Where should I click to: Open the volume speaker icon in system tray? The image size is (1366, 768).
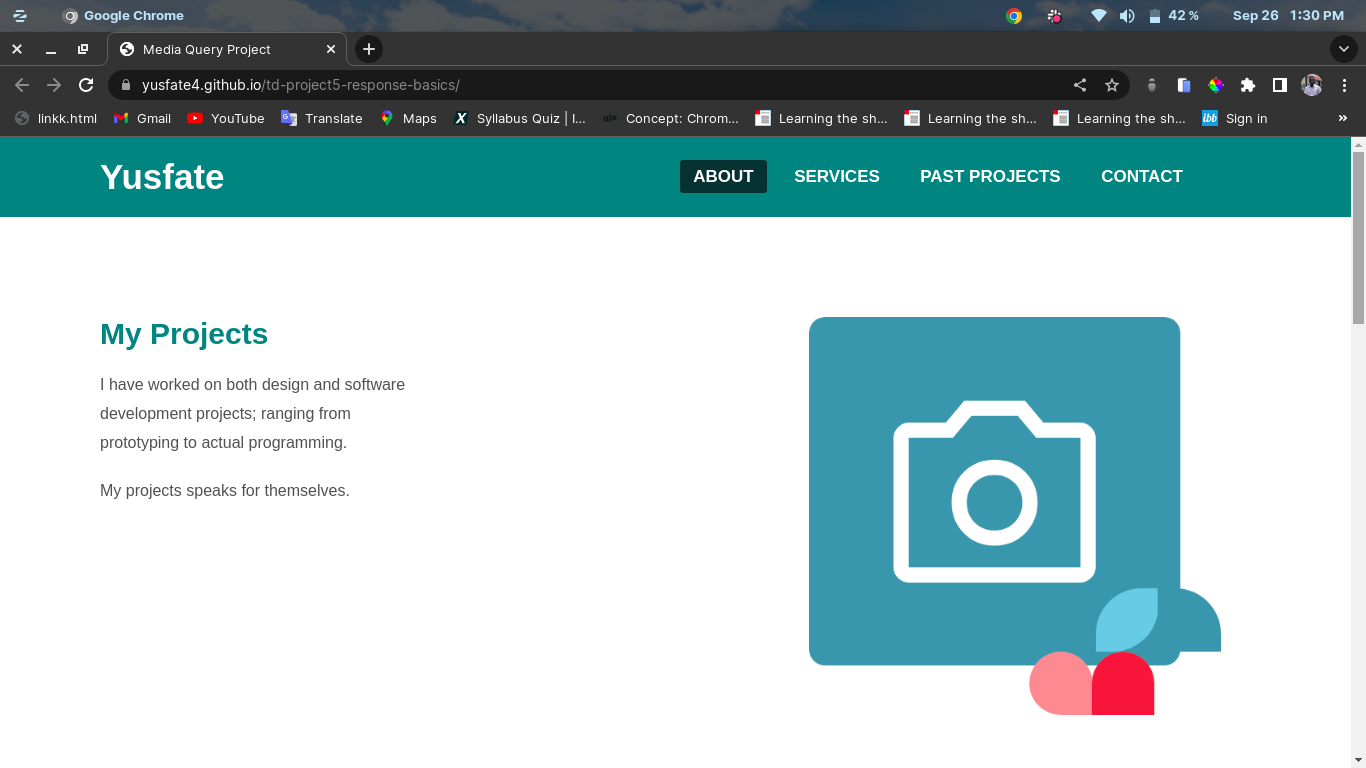[1127, 15]
